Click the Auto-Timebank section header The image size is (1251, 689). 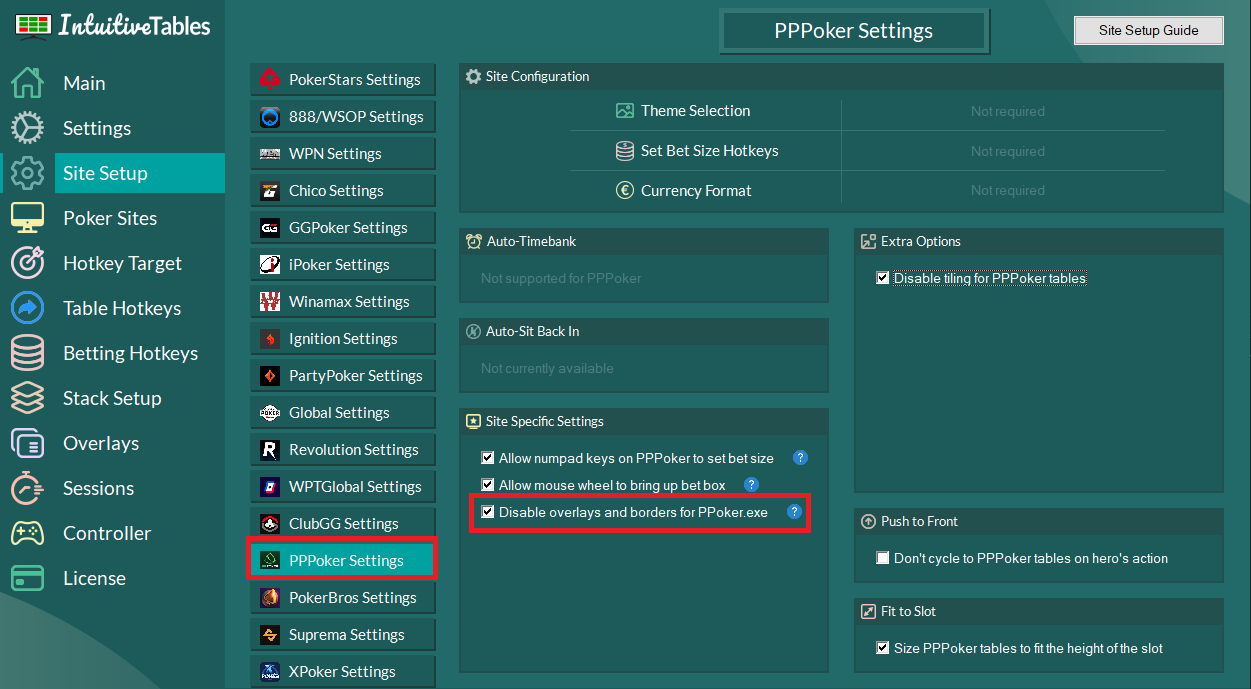[644, 241]
